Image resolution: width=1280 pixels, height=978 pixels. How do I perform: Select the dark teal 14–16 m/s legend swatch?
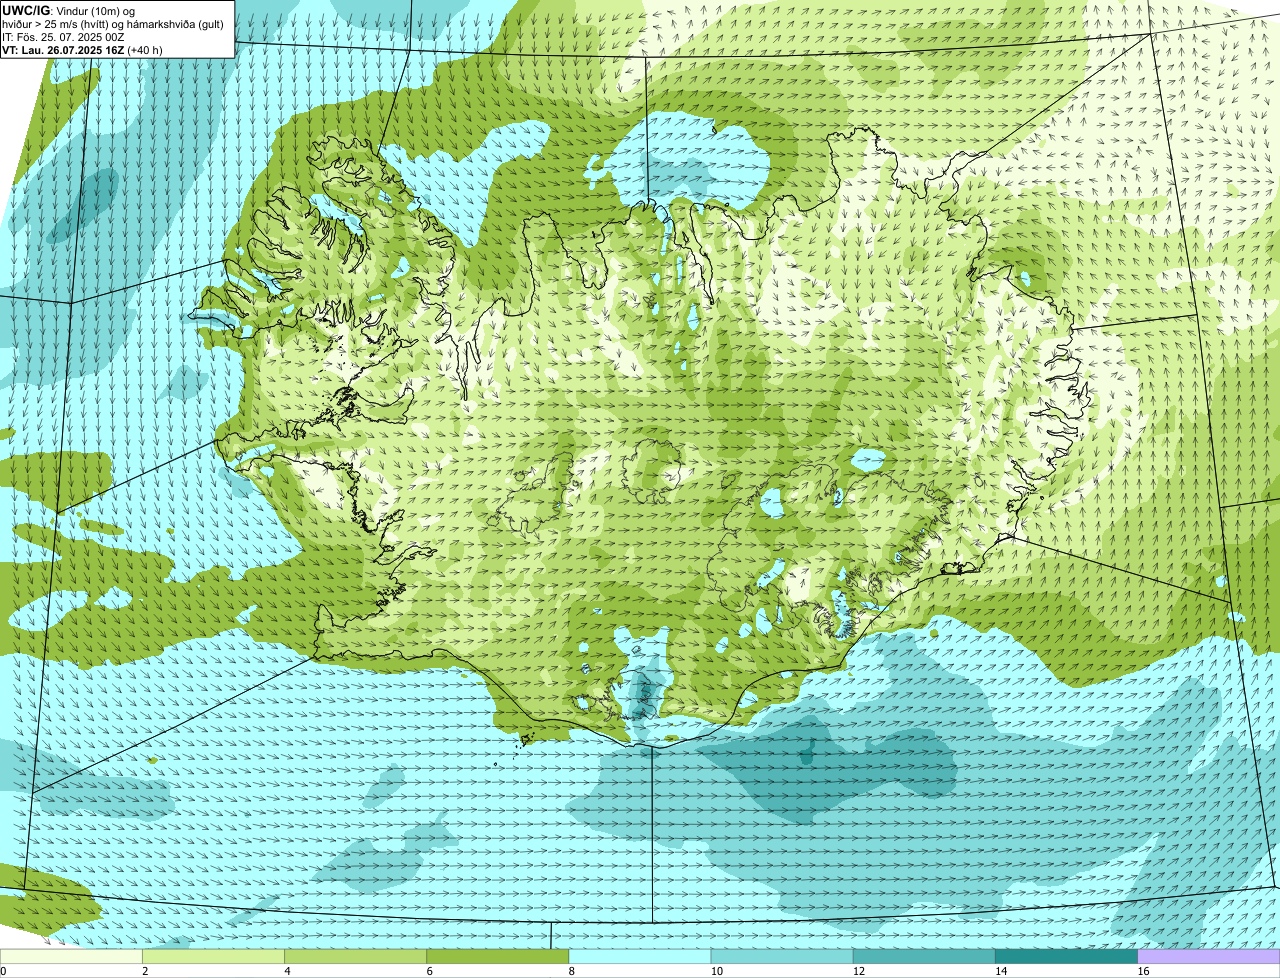[x=1067, y=956]
